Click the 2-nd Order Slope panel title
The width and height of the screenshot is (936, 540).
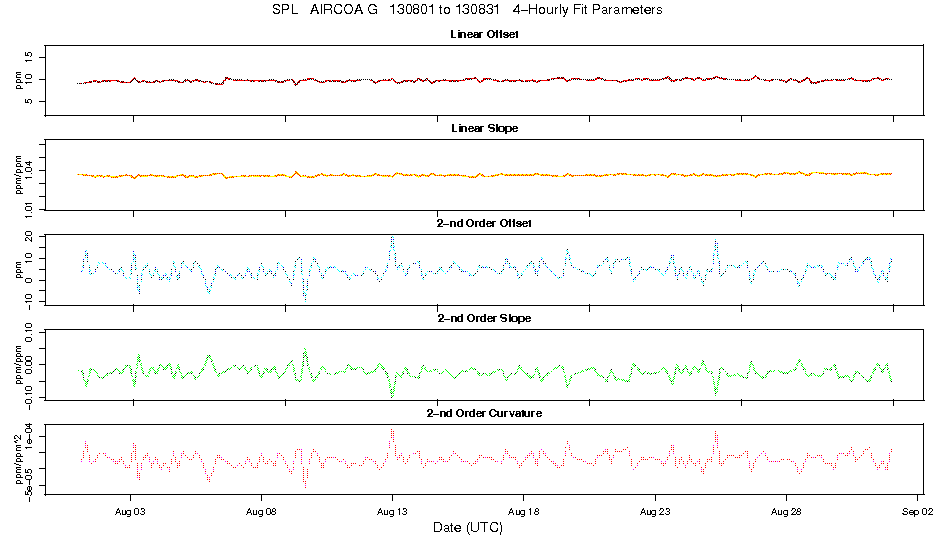point(484,318)
